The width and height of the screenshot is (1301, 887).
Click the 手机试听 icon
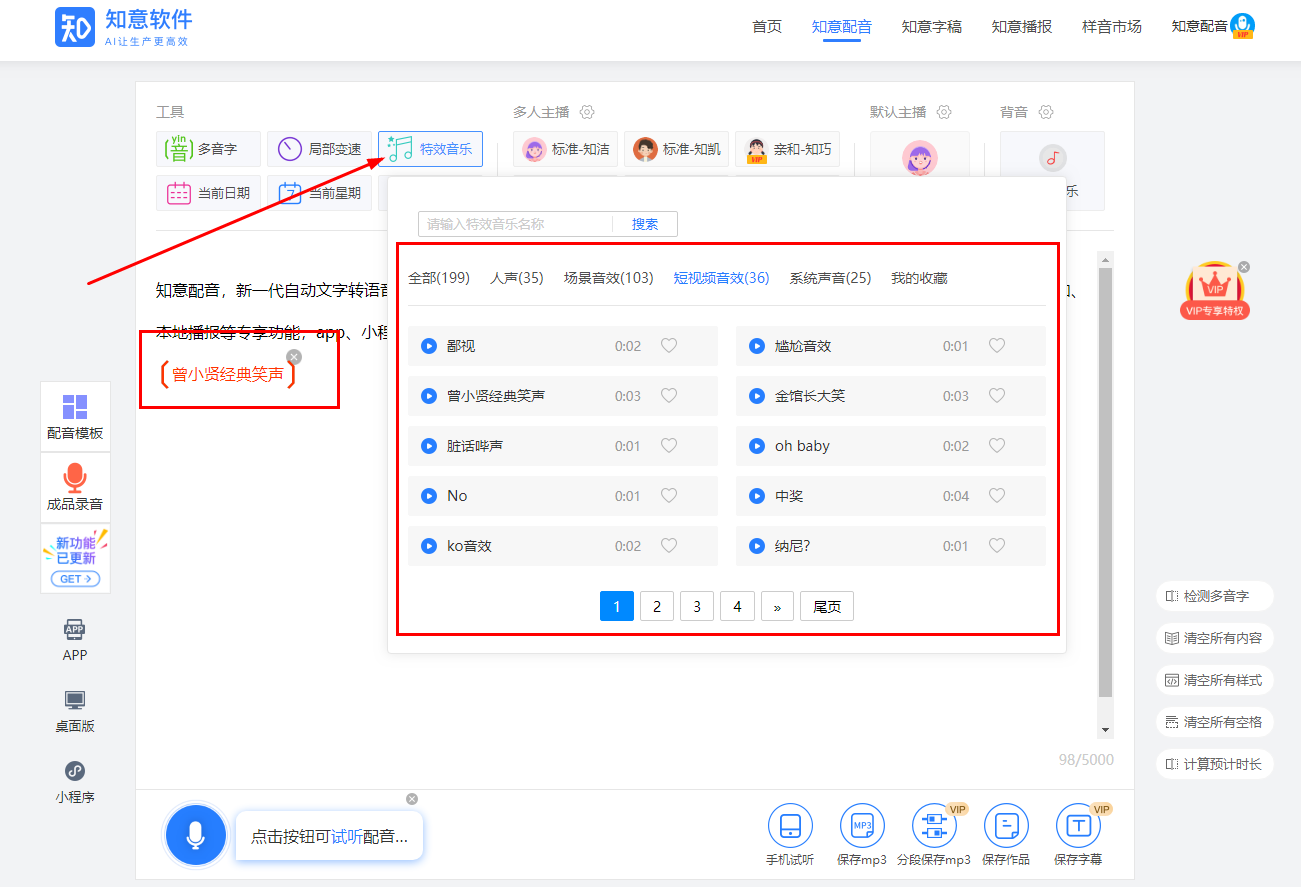pyautogui.click(x=790, y=834)
